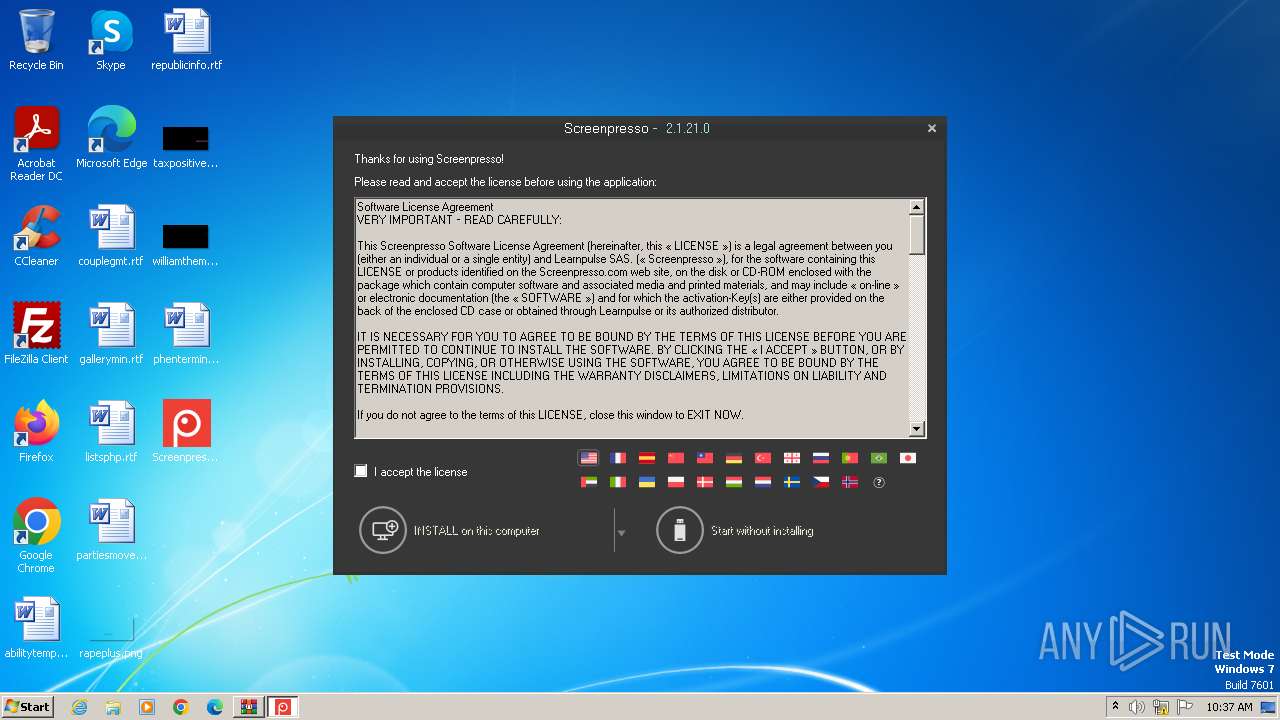Click the license scrollbar down arrow

click(916, 429)
